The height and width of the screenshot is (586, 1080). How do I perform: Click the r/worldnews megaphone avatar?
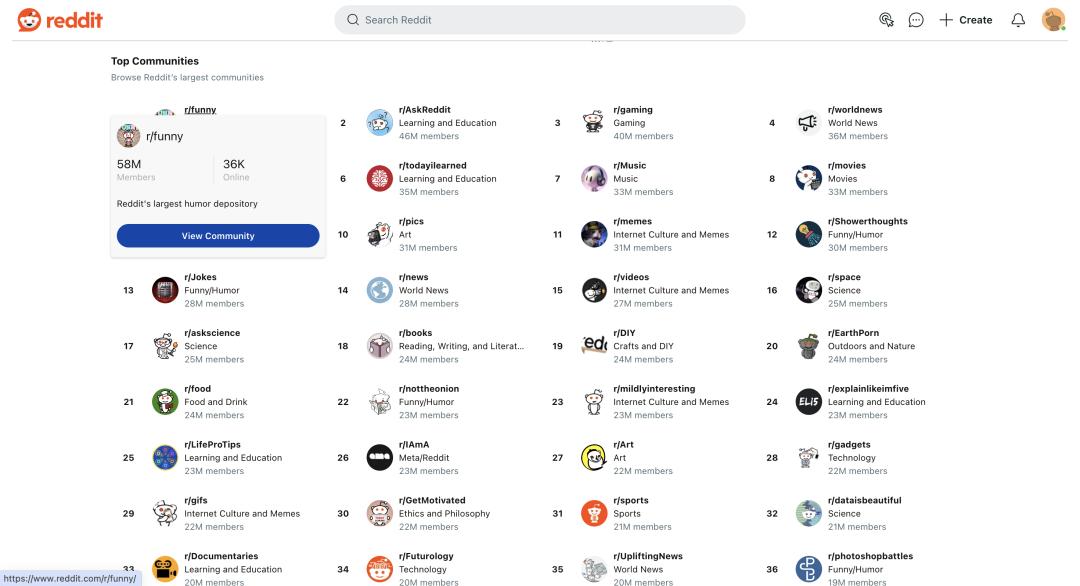[x=808, y=123]
